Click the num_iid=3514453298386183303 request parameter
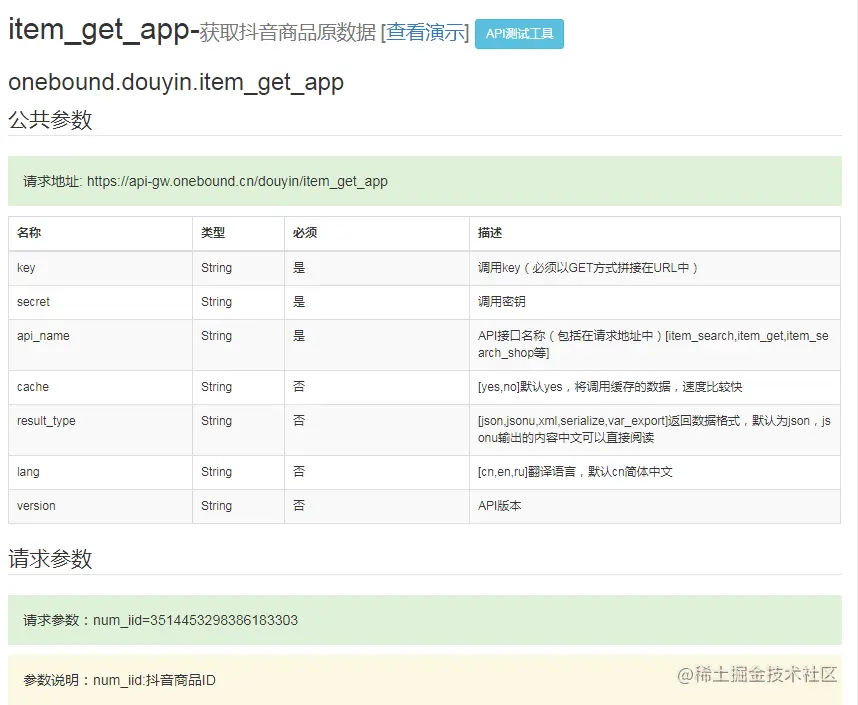Viewport: 858px width, 705px height. (x=195, y=620)
